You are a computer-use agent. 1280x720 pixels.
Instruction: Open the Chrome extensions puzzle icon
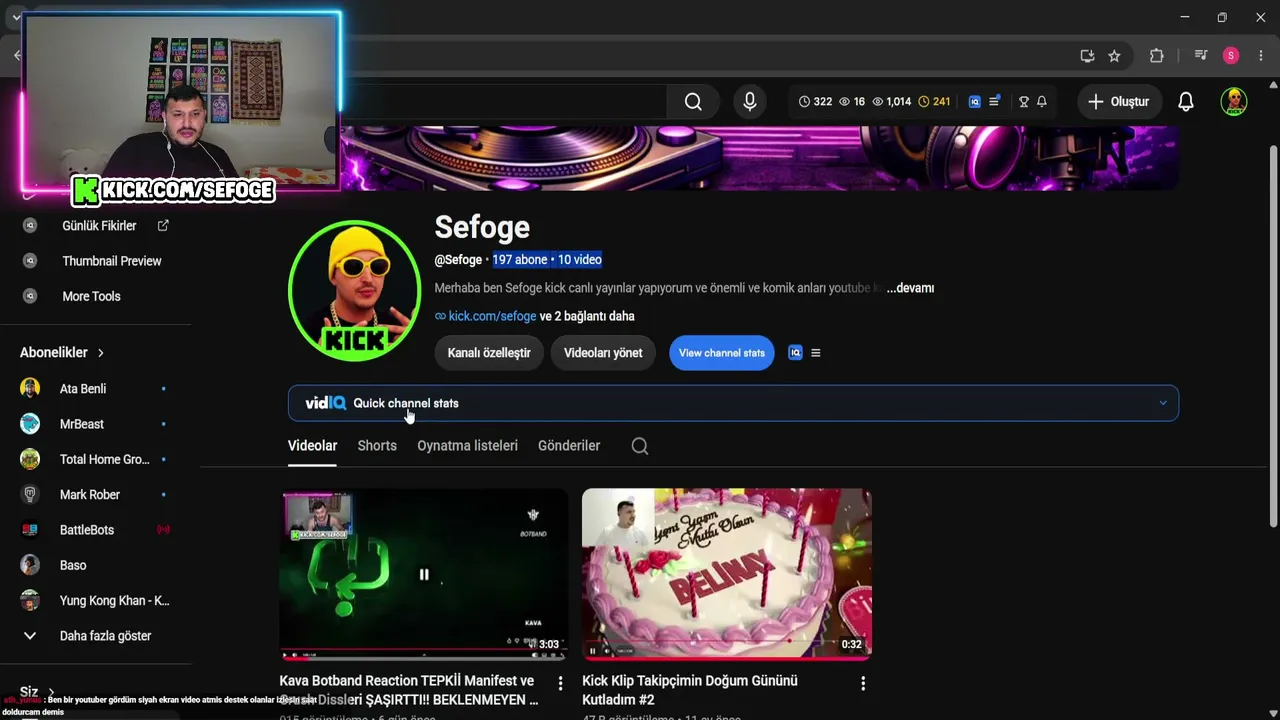click(x=1157, y=56)
